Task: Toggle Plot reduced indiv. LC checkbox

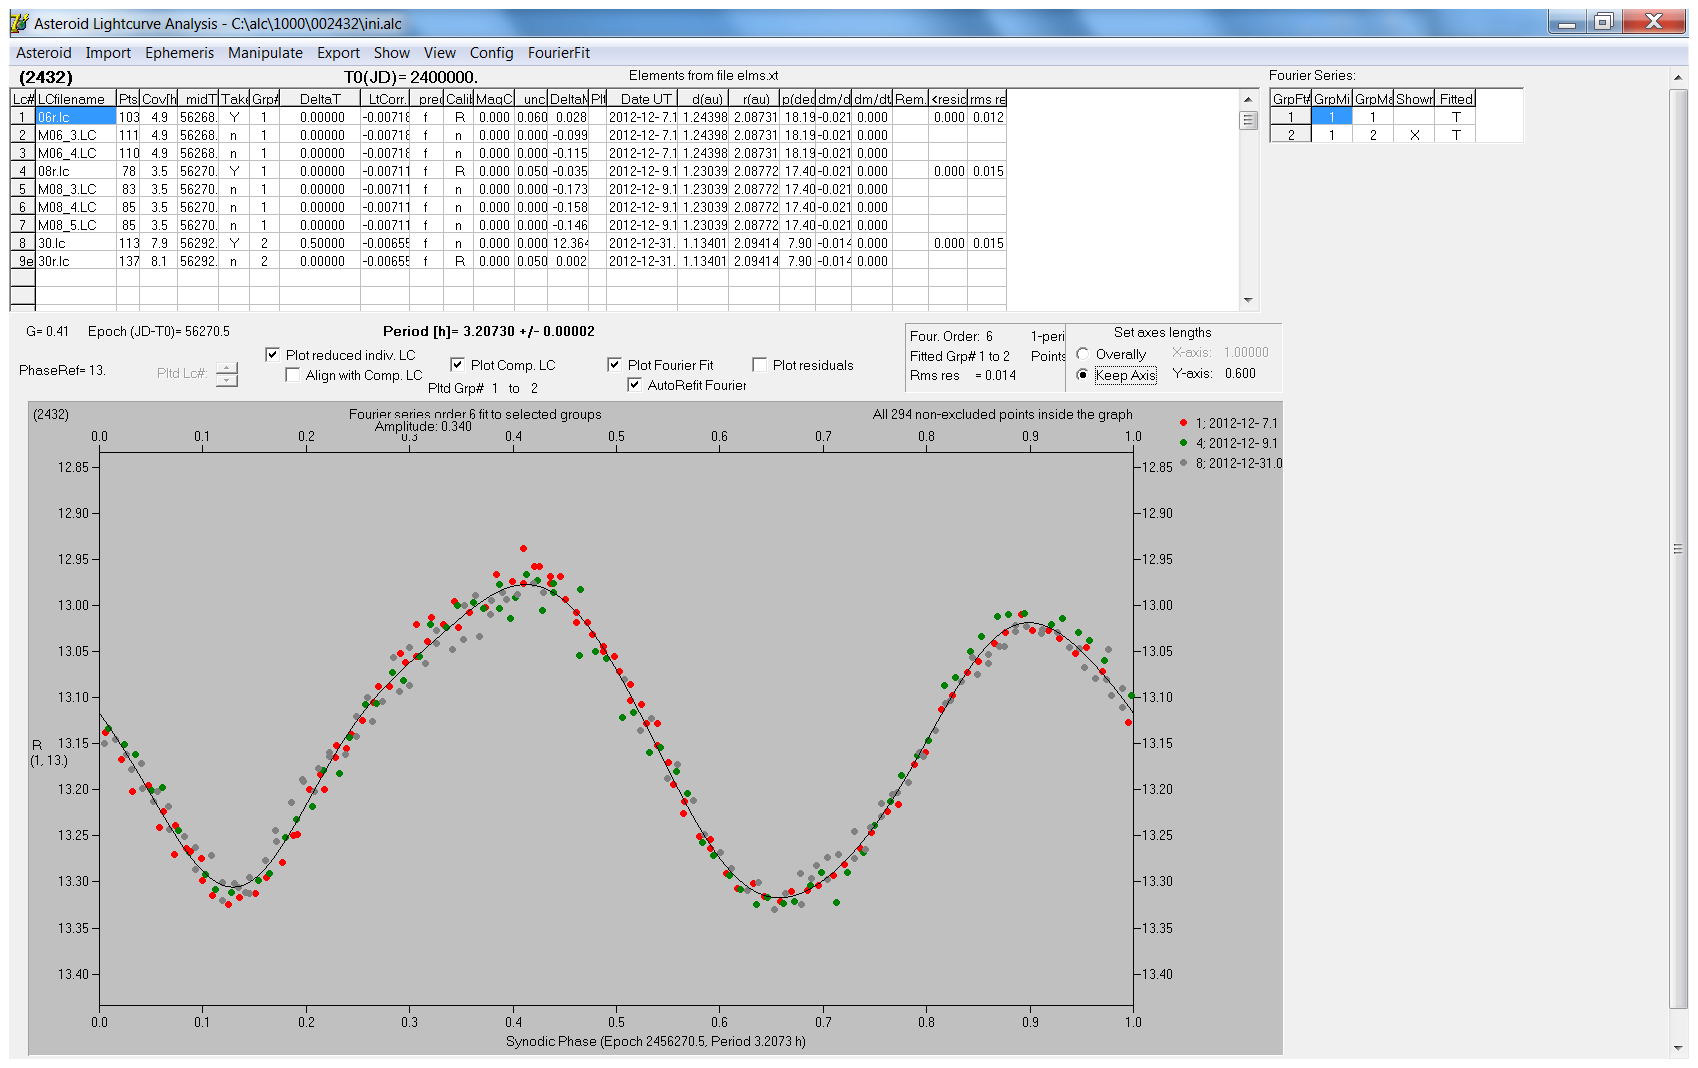Action: point(272,354)
